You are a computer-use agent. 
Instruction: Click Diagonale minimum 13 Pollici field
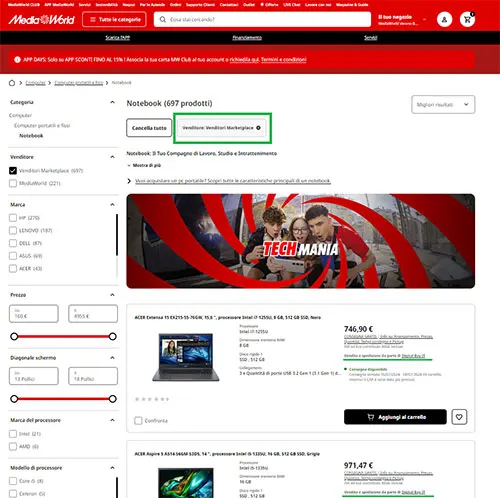click(34, 376)
